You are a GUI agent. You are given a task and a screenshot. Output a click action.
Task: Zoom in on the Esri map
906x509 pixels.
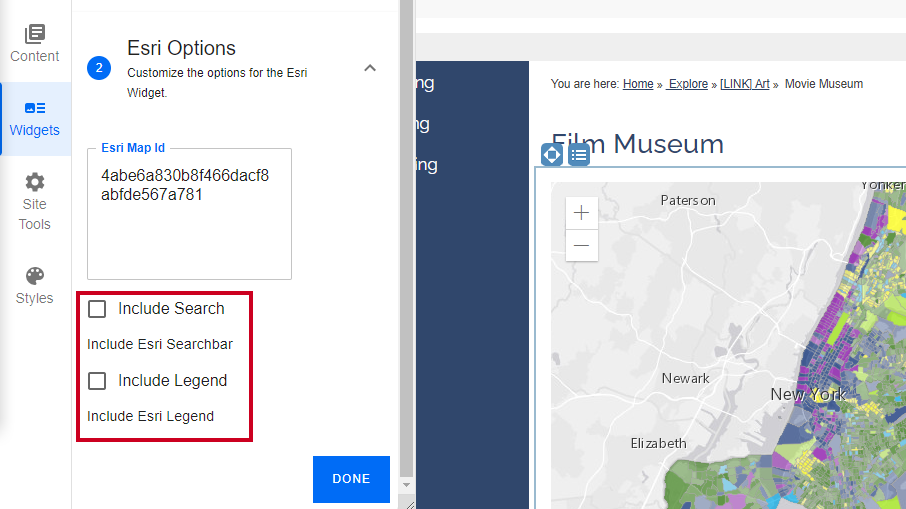click(x=581, y=213)
